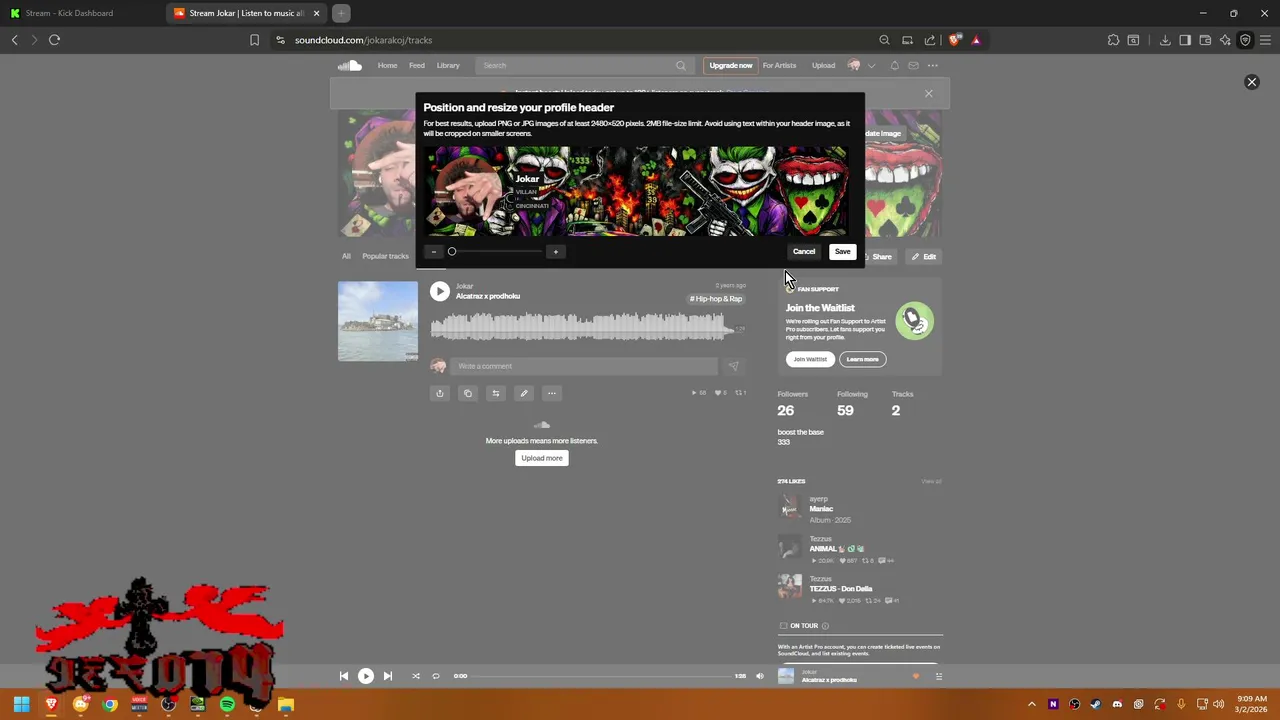Open File Explorer from the taskbar
This screenshot has width=1280, height=720.
pos(285,705)
